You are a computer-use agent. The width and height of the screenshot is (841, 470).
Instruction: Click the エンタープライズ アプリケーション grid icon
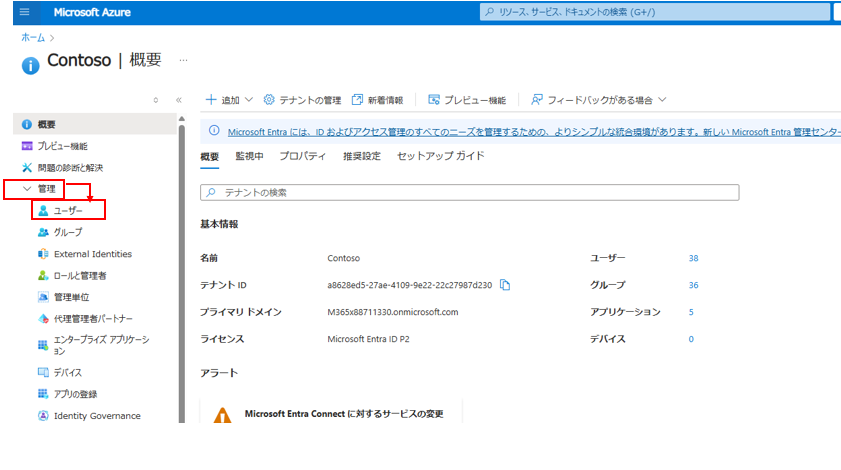(43, 345)
